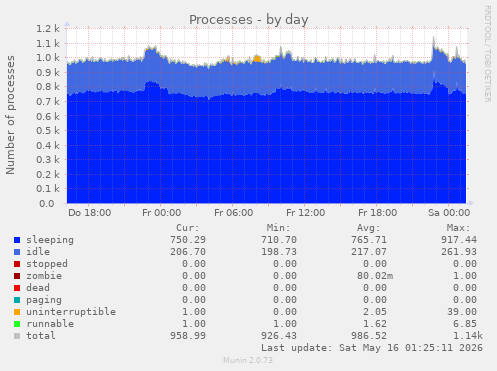Viewport: 497px width, 371px height.
Task: Click the 'dead' legend label
Action: click(x=38, y=288)
